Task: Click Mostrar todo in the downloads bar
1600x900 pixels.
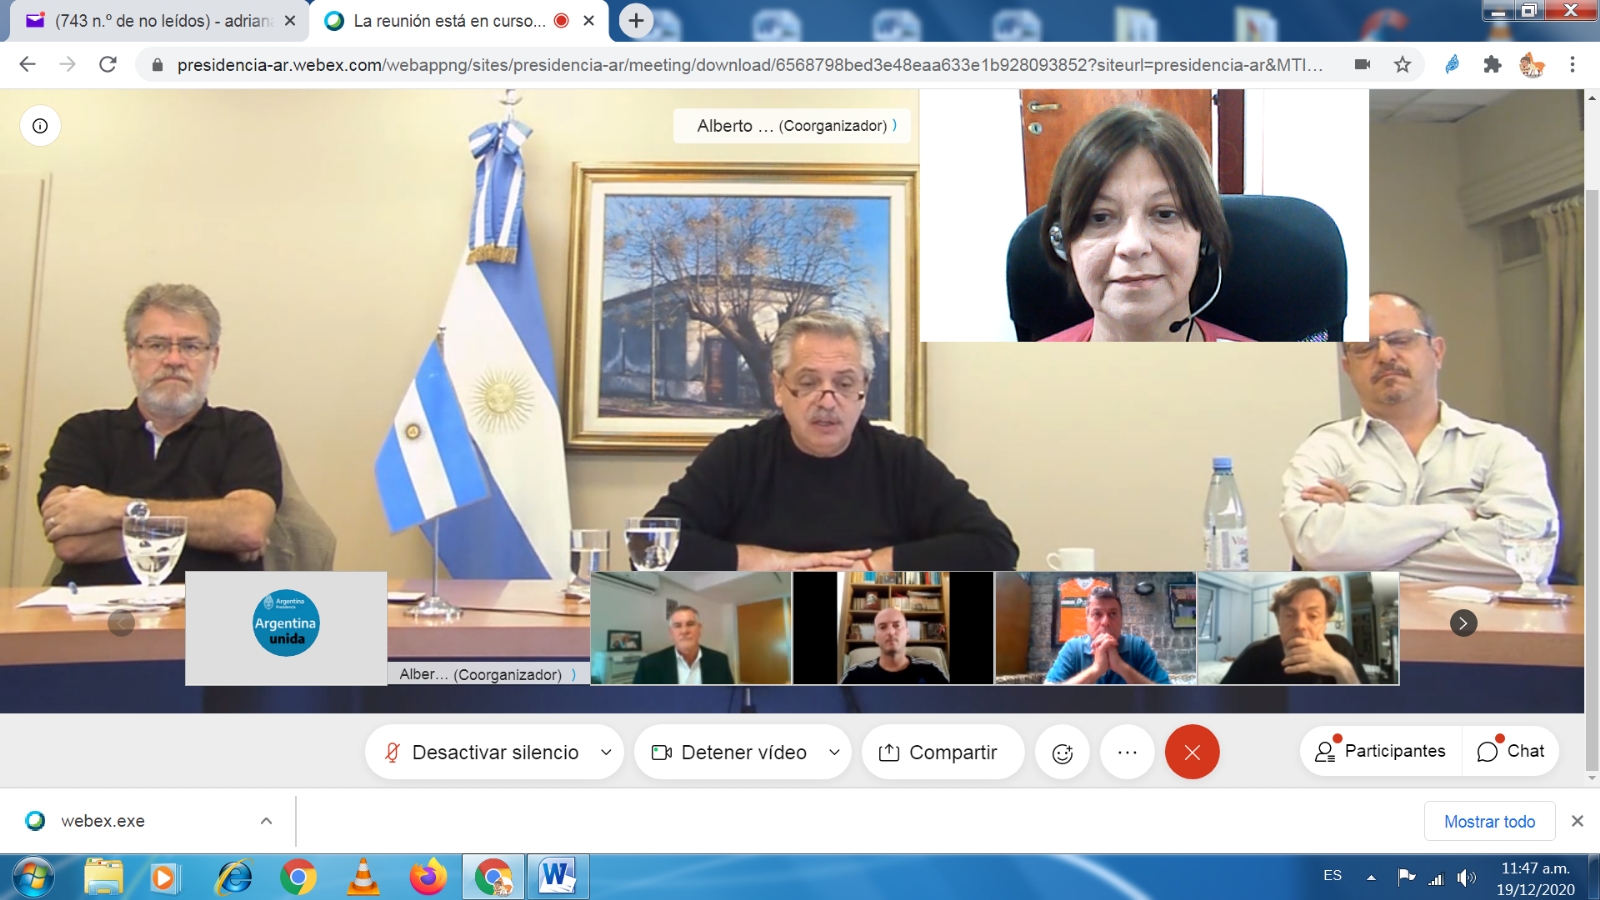Action: coord(1489,821)
